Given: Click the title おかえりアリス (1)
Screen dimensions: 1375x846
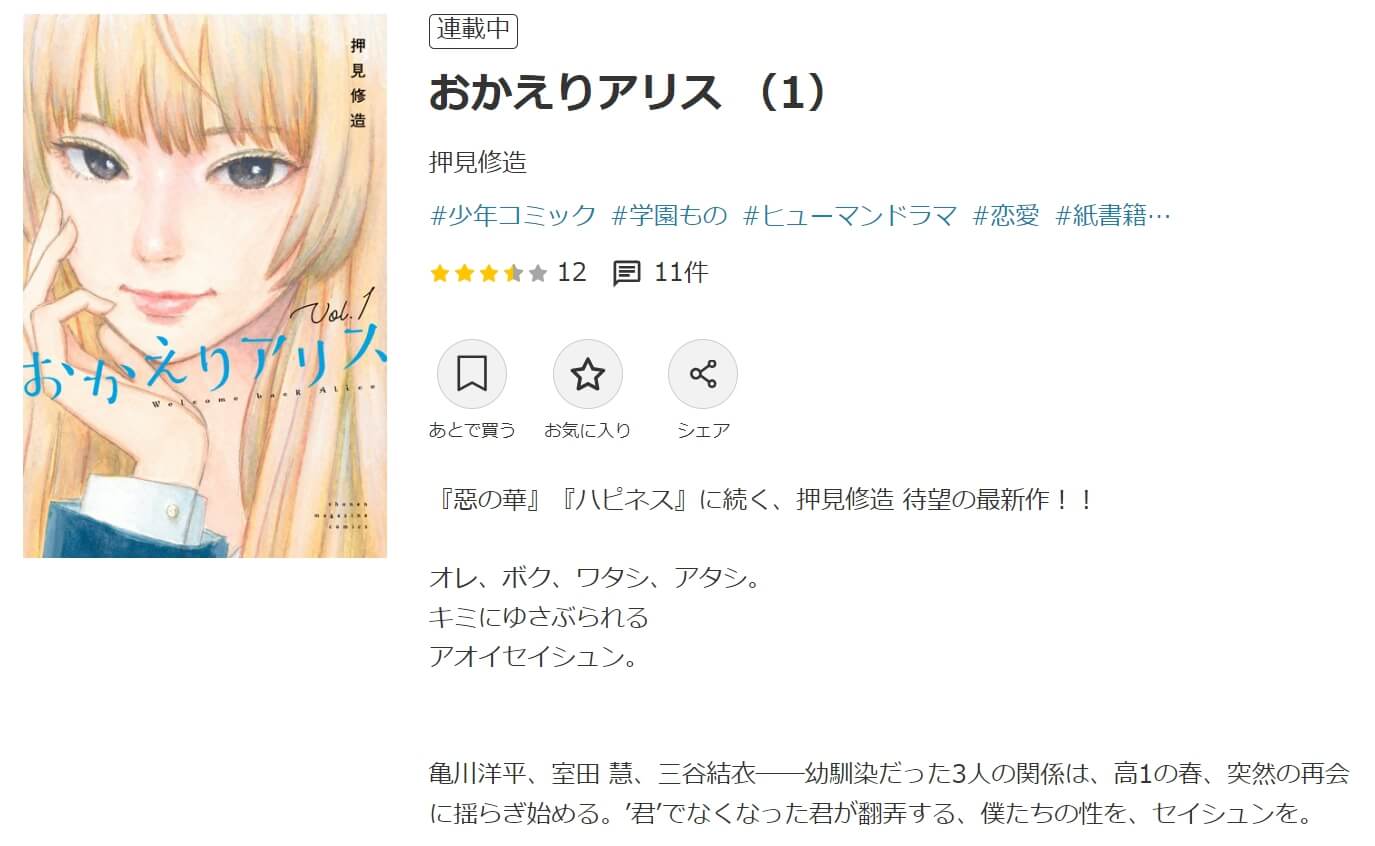Looking at the screenshot, I should pos(628,93).
